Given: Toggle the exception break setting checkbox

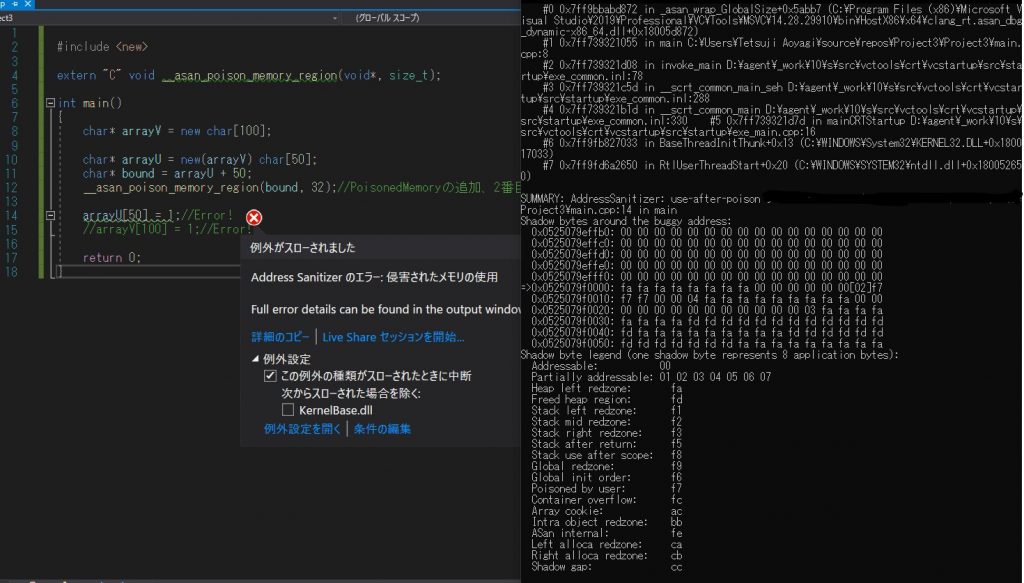Looking at the screenshot, I should pos(269,376).
